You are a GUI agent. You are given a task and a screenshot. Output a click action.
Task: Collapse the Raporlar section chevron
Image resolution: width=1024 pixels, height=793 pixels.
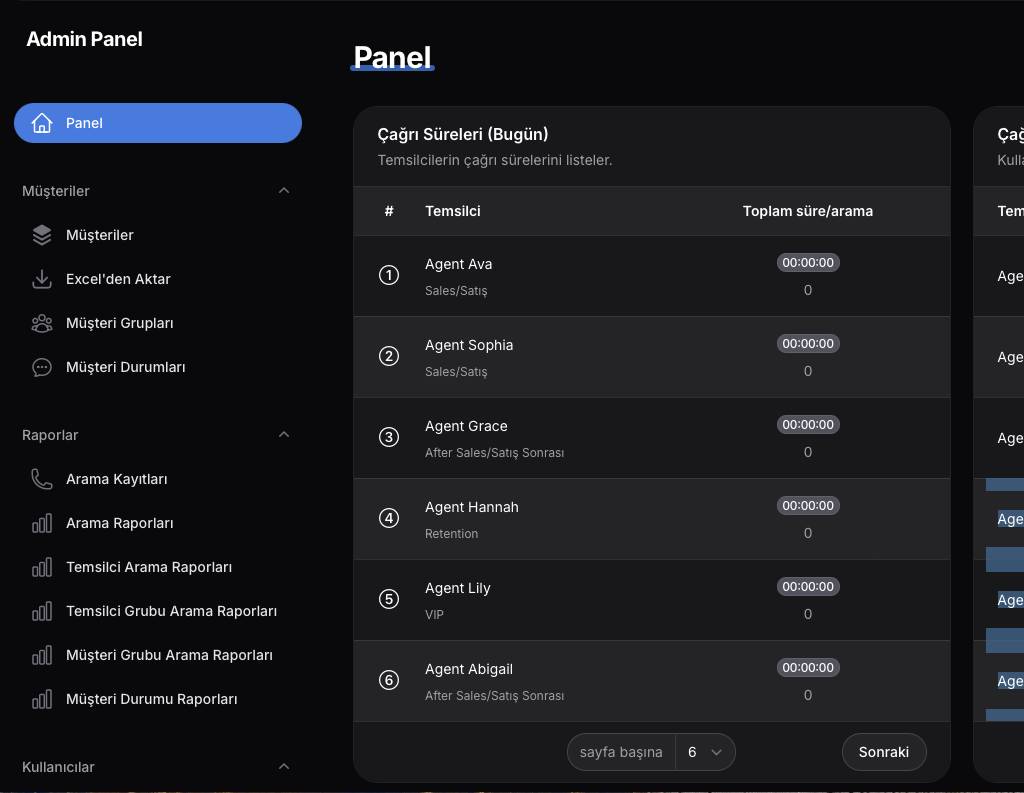coord(284,435)
